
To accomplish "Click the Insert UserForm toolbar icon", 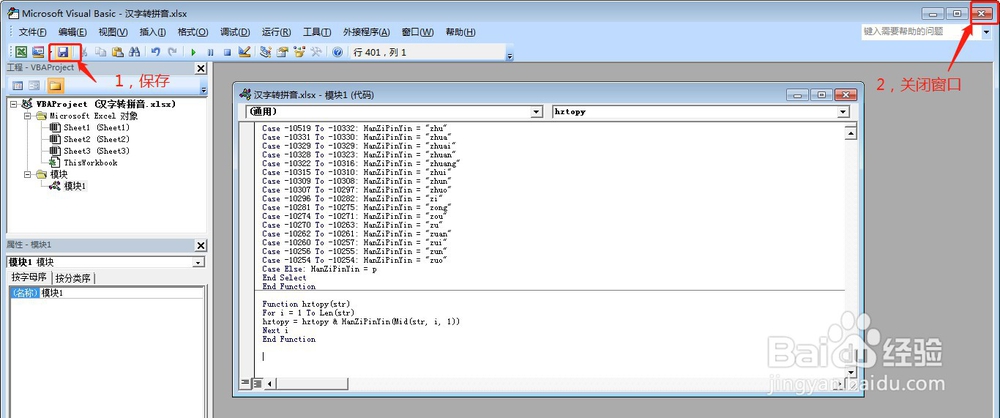I will [x=38, y=52].
